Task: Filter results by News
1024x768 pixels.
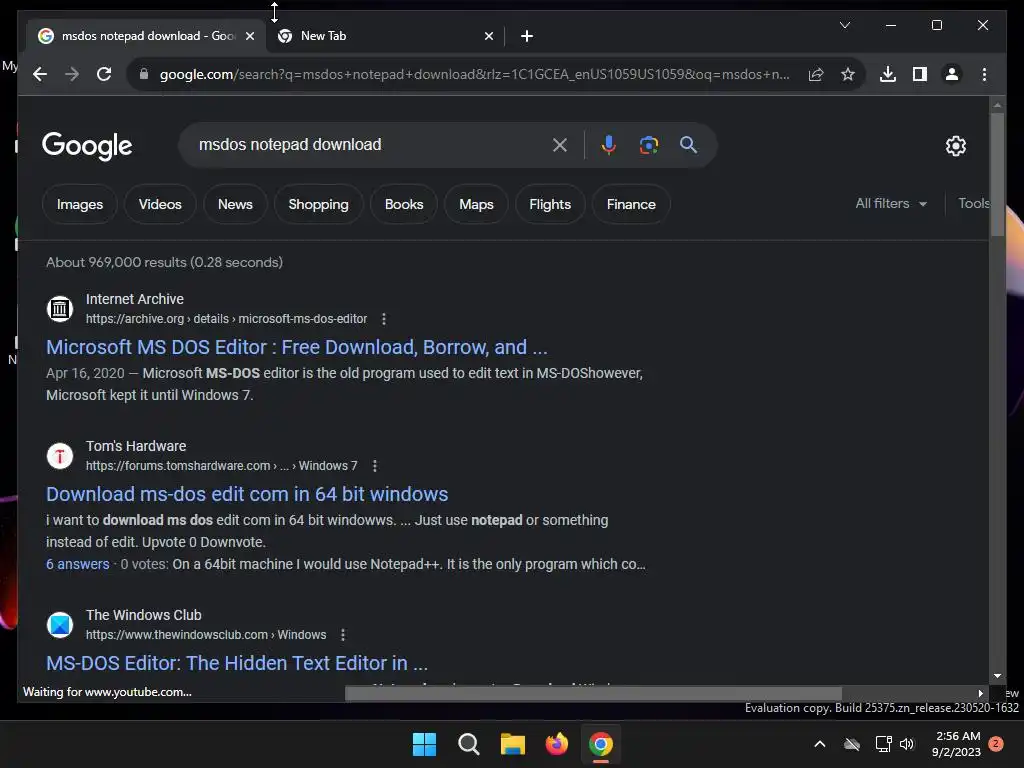Action: (235, 204)
